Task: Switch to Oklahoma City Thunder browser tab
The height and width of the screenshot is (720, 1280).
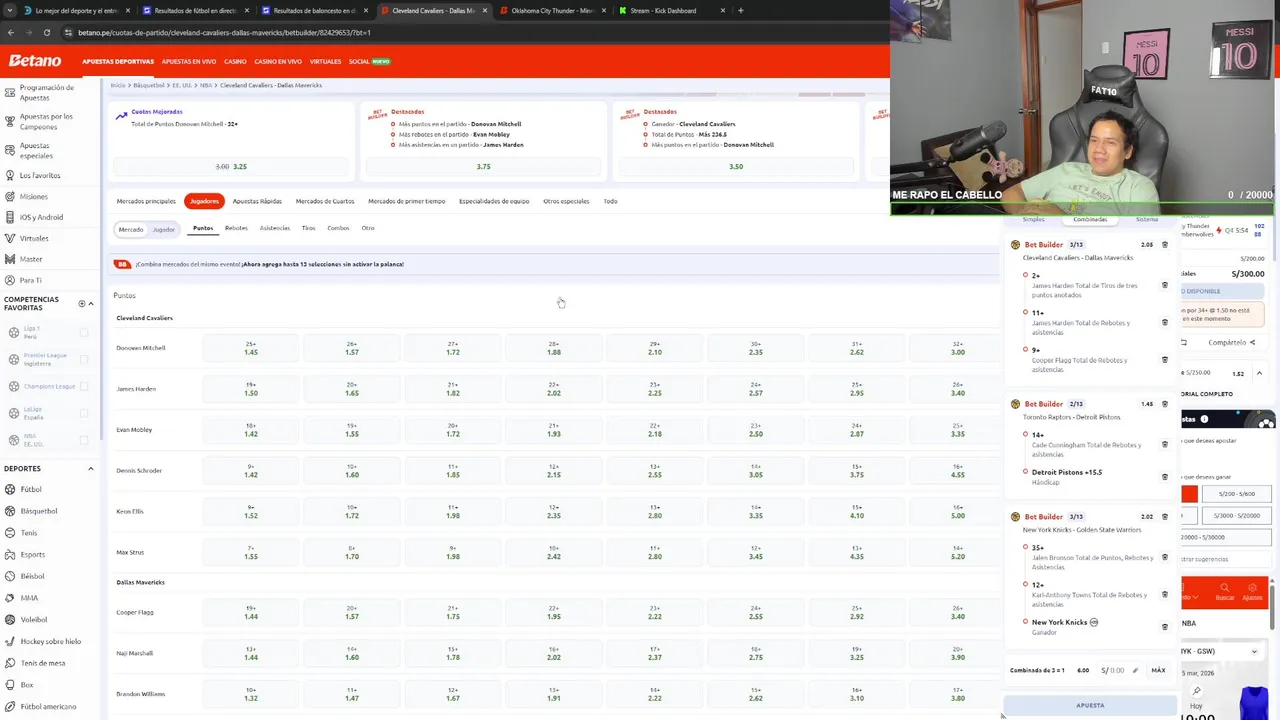Action: (552, 10)
